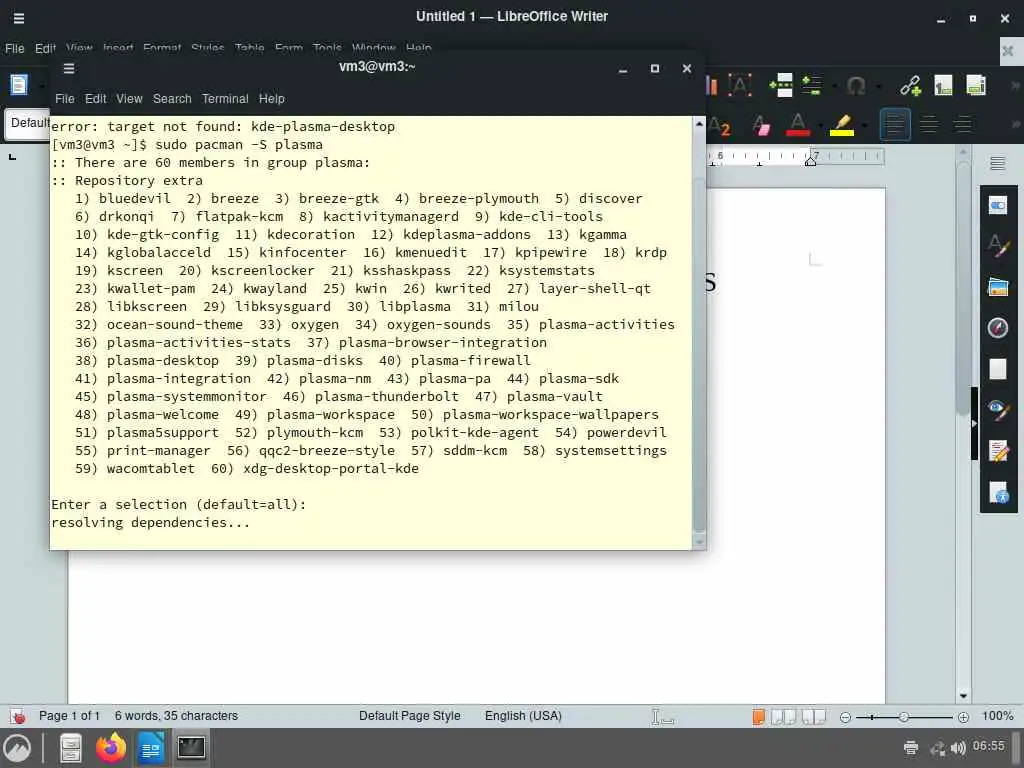This screenshot has width=1024, height=768.
Task: Open the Writer File menu
Action: 14,48
